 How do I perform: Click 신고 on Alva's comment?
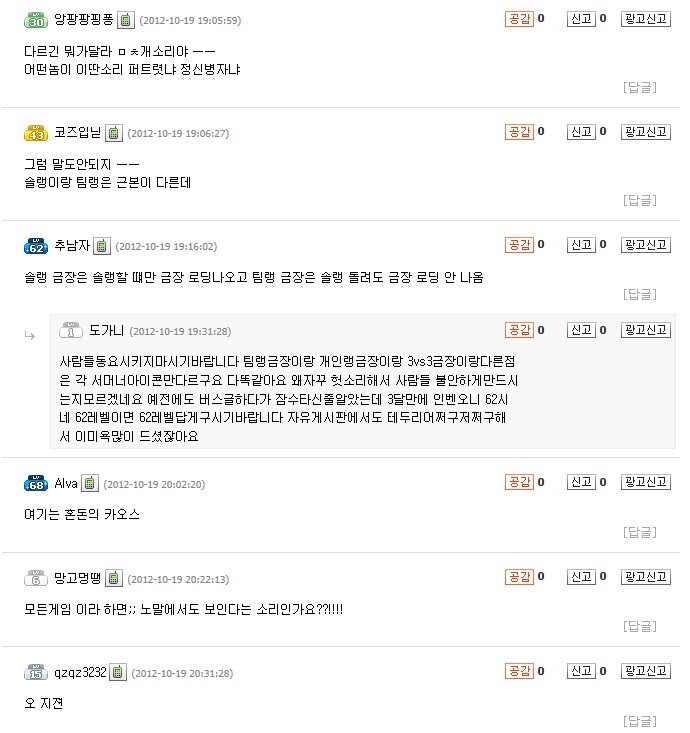[x=581, y=482]
